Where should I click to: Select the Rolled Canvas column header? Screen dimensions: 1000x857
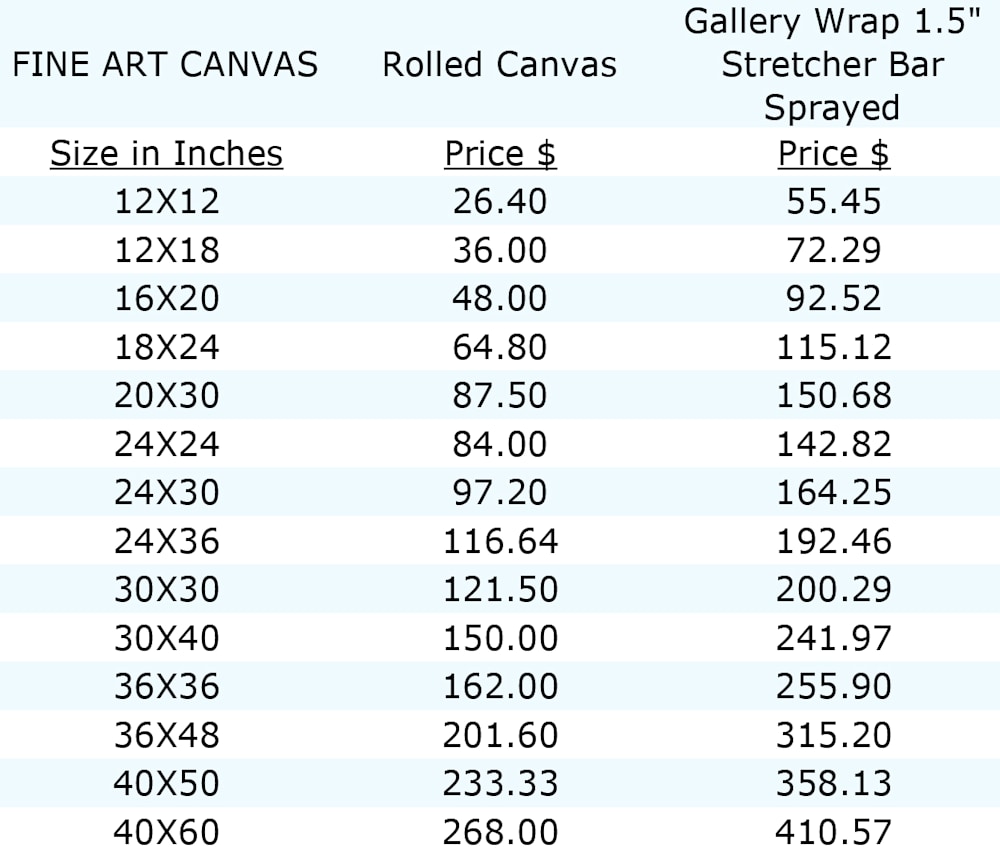[499, 65]
